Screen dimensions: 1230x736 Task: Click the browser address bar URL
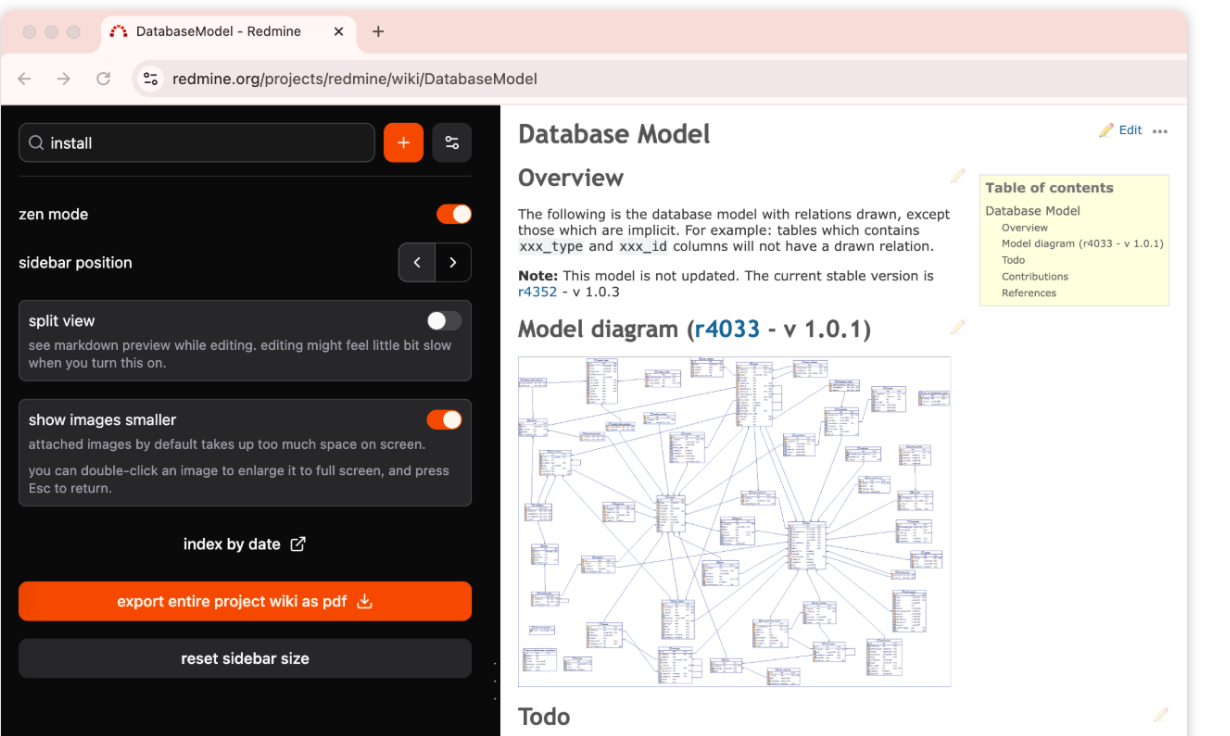pyautogui.click(x=355, y=79)
